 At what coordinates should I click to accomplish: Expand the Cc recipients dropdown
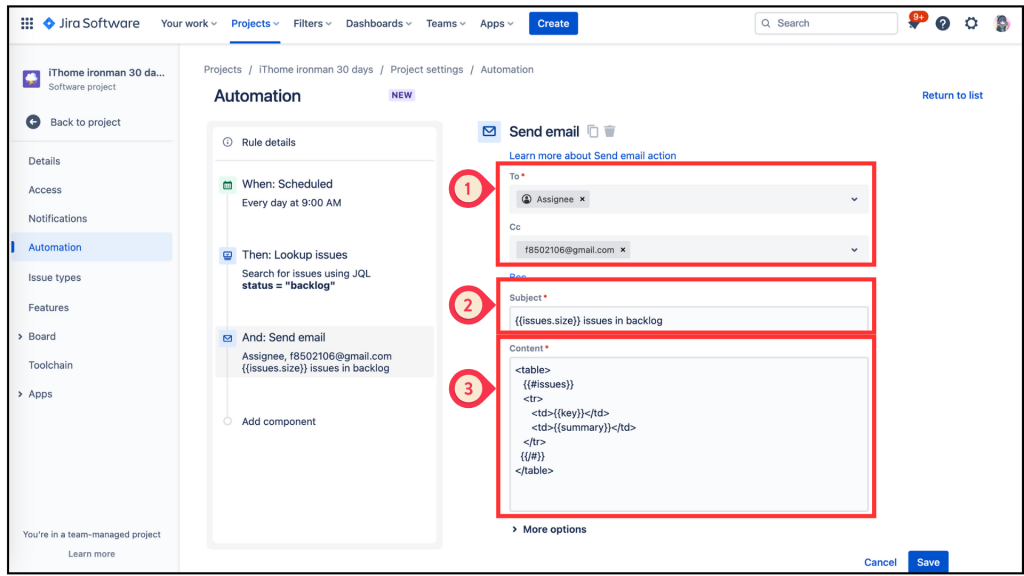[854, 249]
